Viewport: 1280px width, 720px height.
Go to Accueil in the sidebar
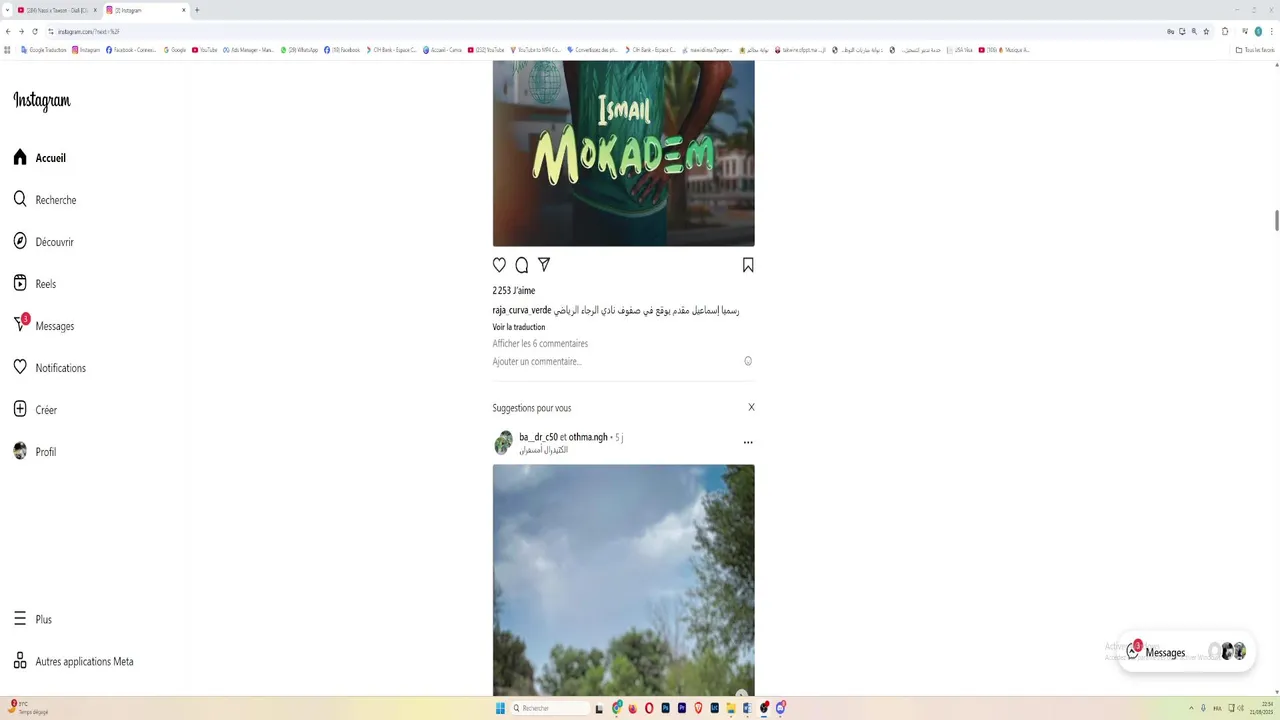point(40,158)
